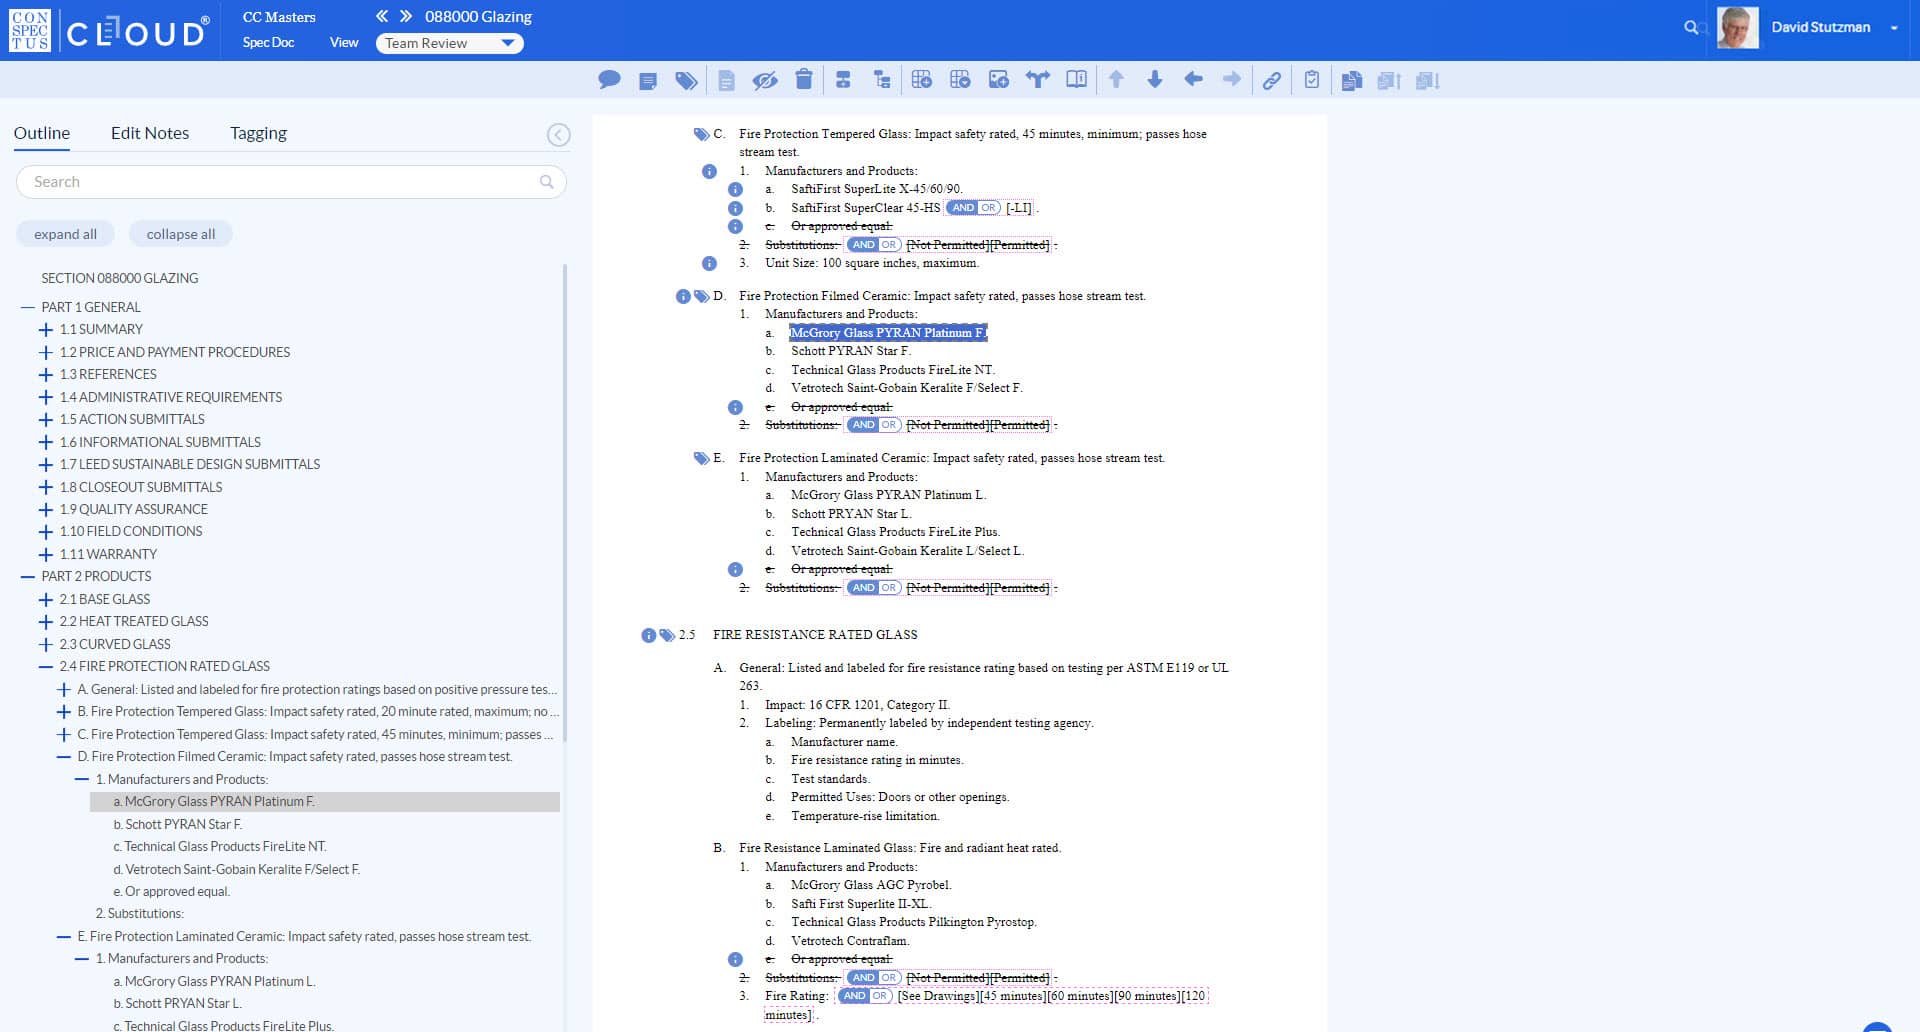Collapse PART 1 GENERAL in outline

tap(28, 308)
